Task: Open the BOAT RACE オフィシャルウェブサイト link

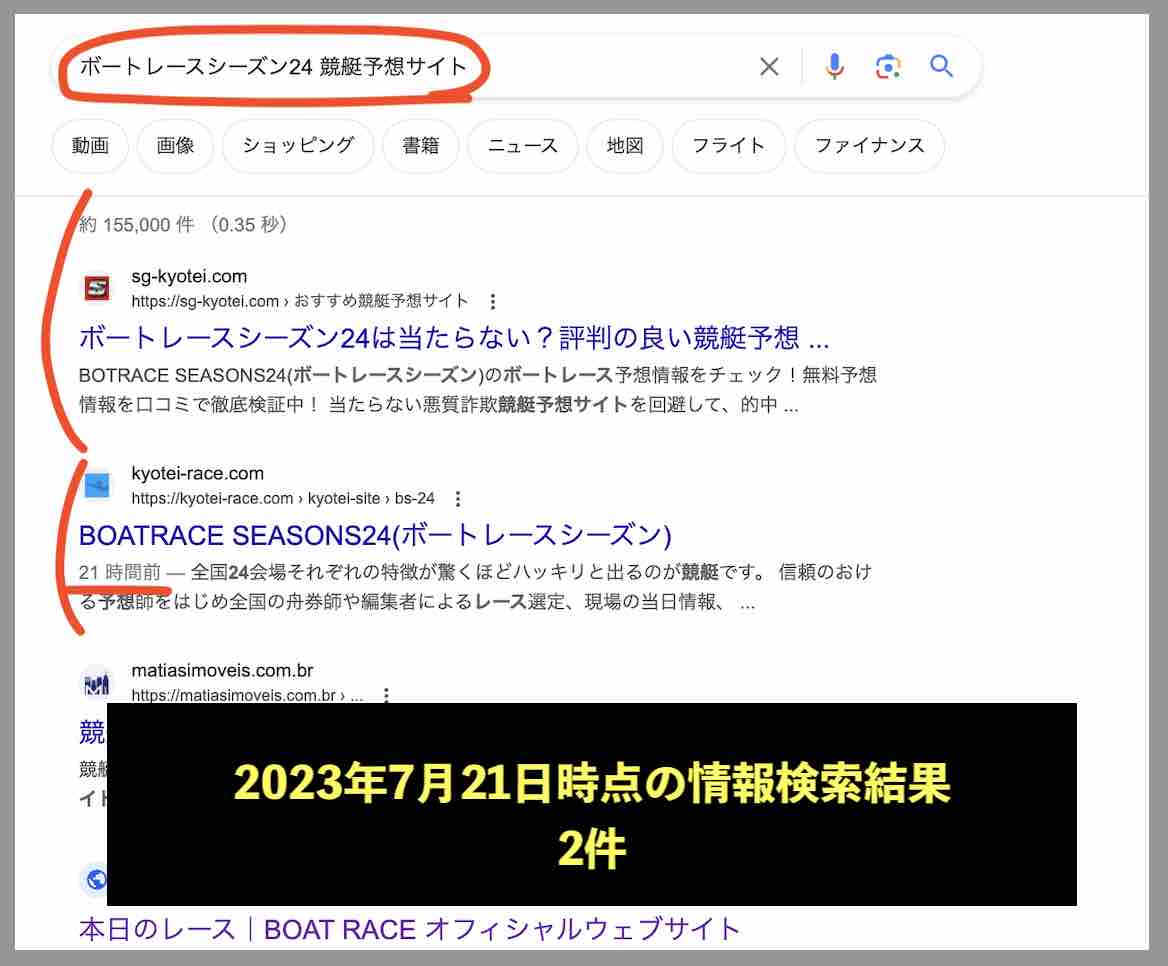Action: click(408, 929)
